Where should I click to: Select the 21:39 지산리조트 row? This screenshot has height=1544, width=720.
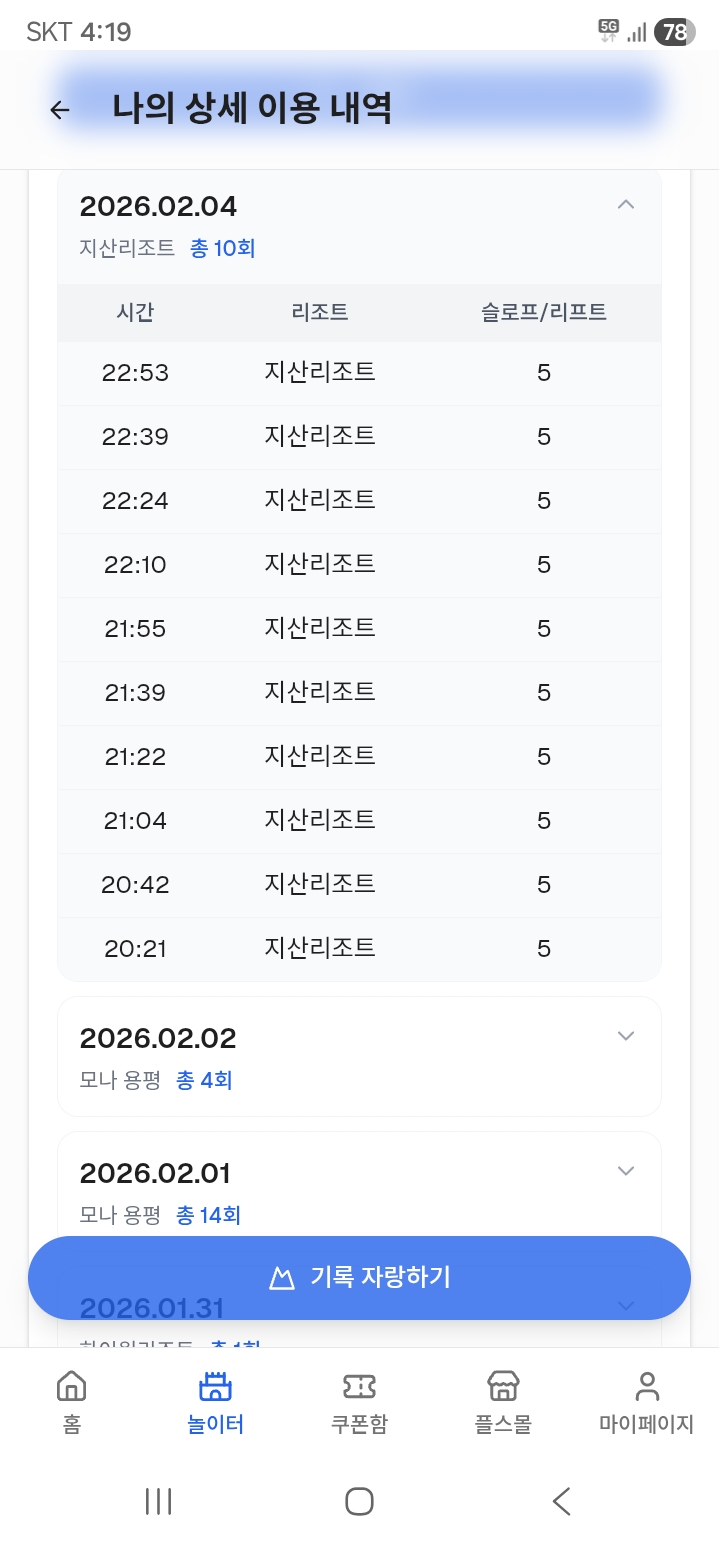359,692
